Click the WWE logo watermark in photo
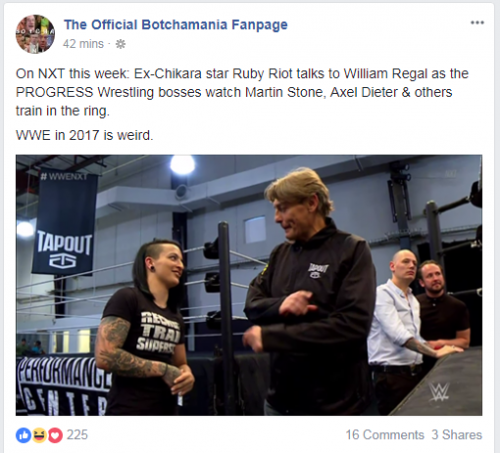This screenshot has height=453, width=500. click(439, 392)
